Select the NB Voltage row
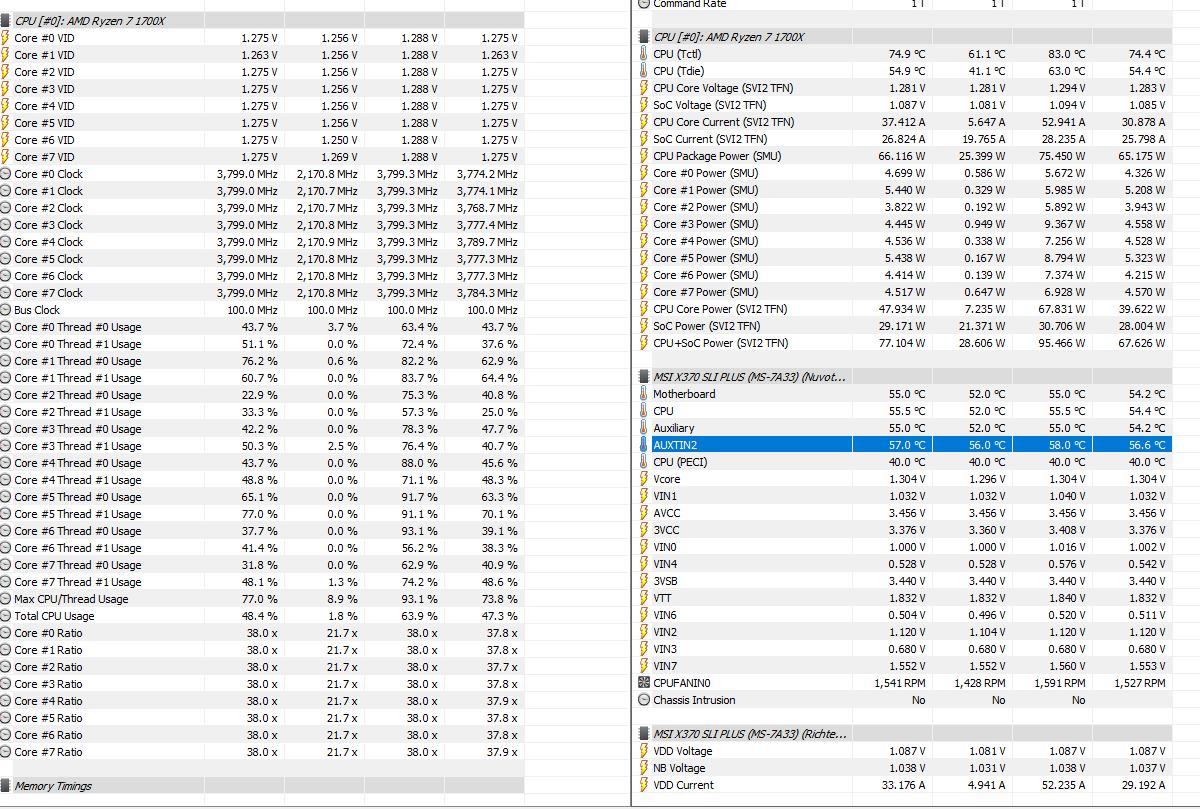This screenshot has height=809, width=1200. (x=903, y=768)
